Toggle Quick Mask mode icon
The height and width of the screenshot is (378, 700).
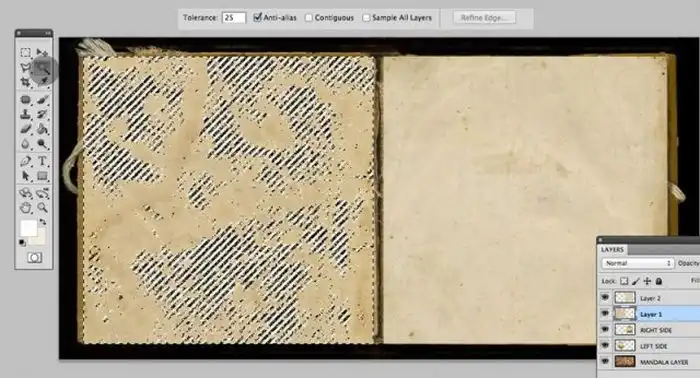34,258
